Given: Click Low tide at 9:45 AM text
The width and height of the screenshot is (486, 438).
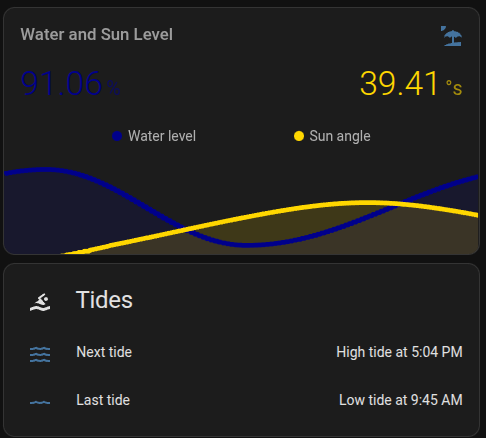Looking at the screenshot, I should pyautogui.click(x=401, y=400).
